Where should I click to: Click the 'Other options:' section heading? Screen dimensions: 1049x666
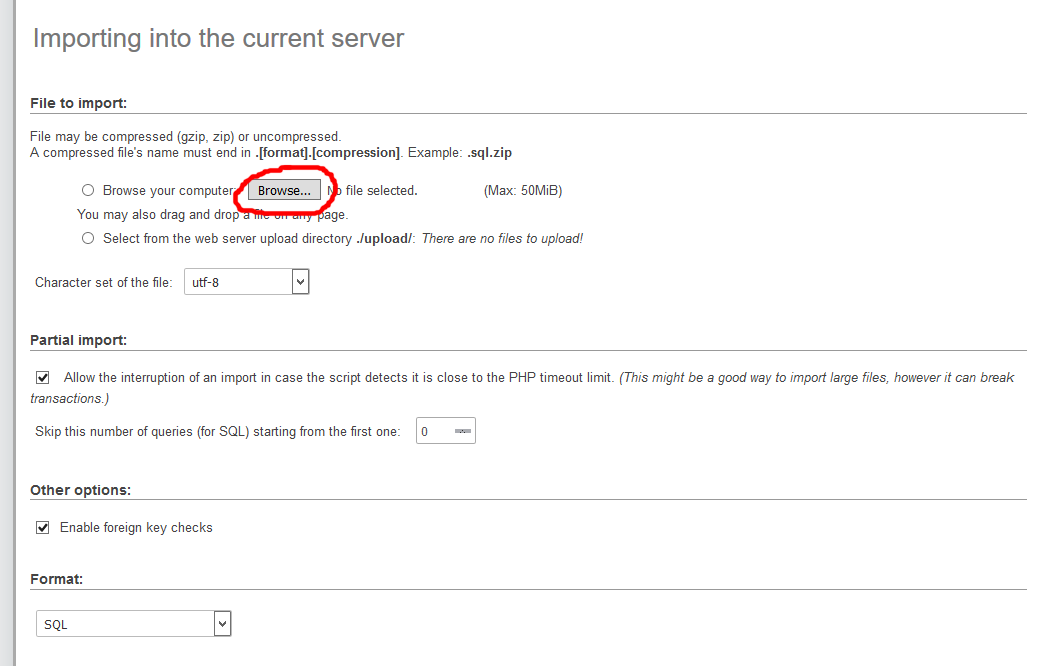pyautogui.click(x=80, y=490)
